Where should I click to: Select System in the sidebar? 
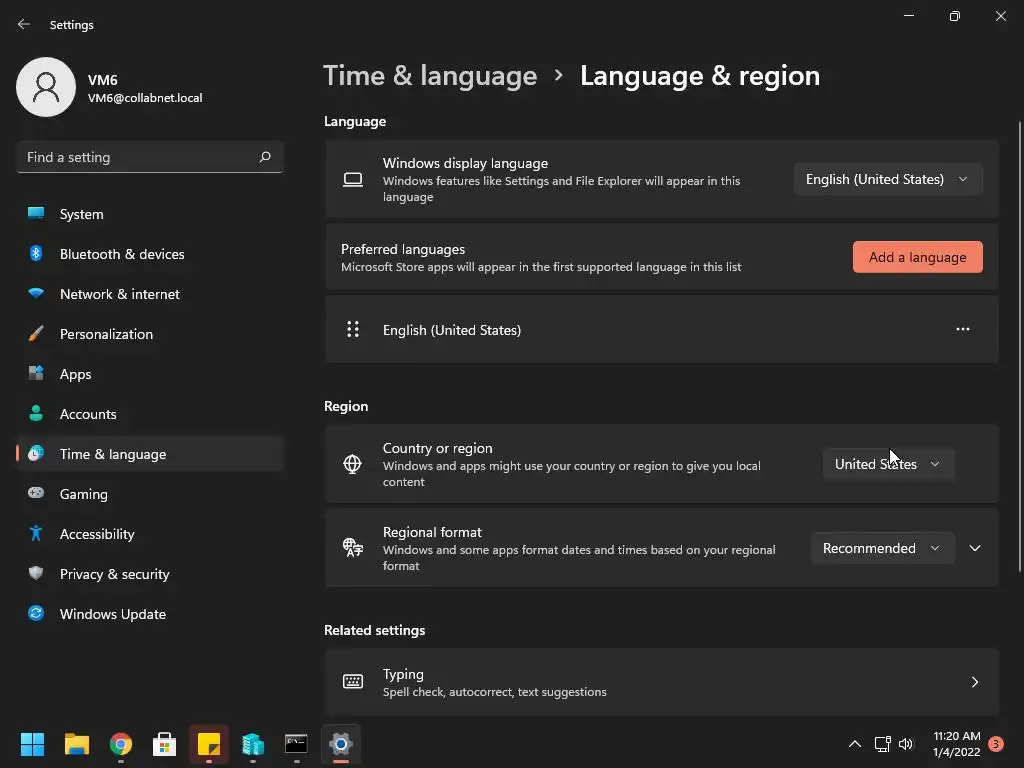coord(150,214)
